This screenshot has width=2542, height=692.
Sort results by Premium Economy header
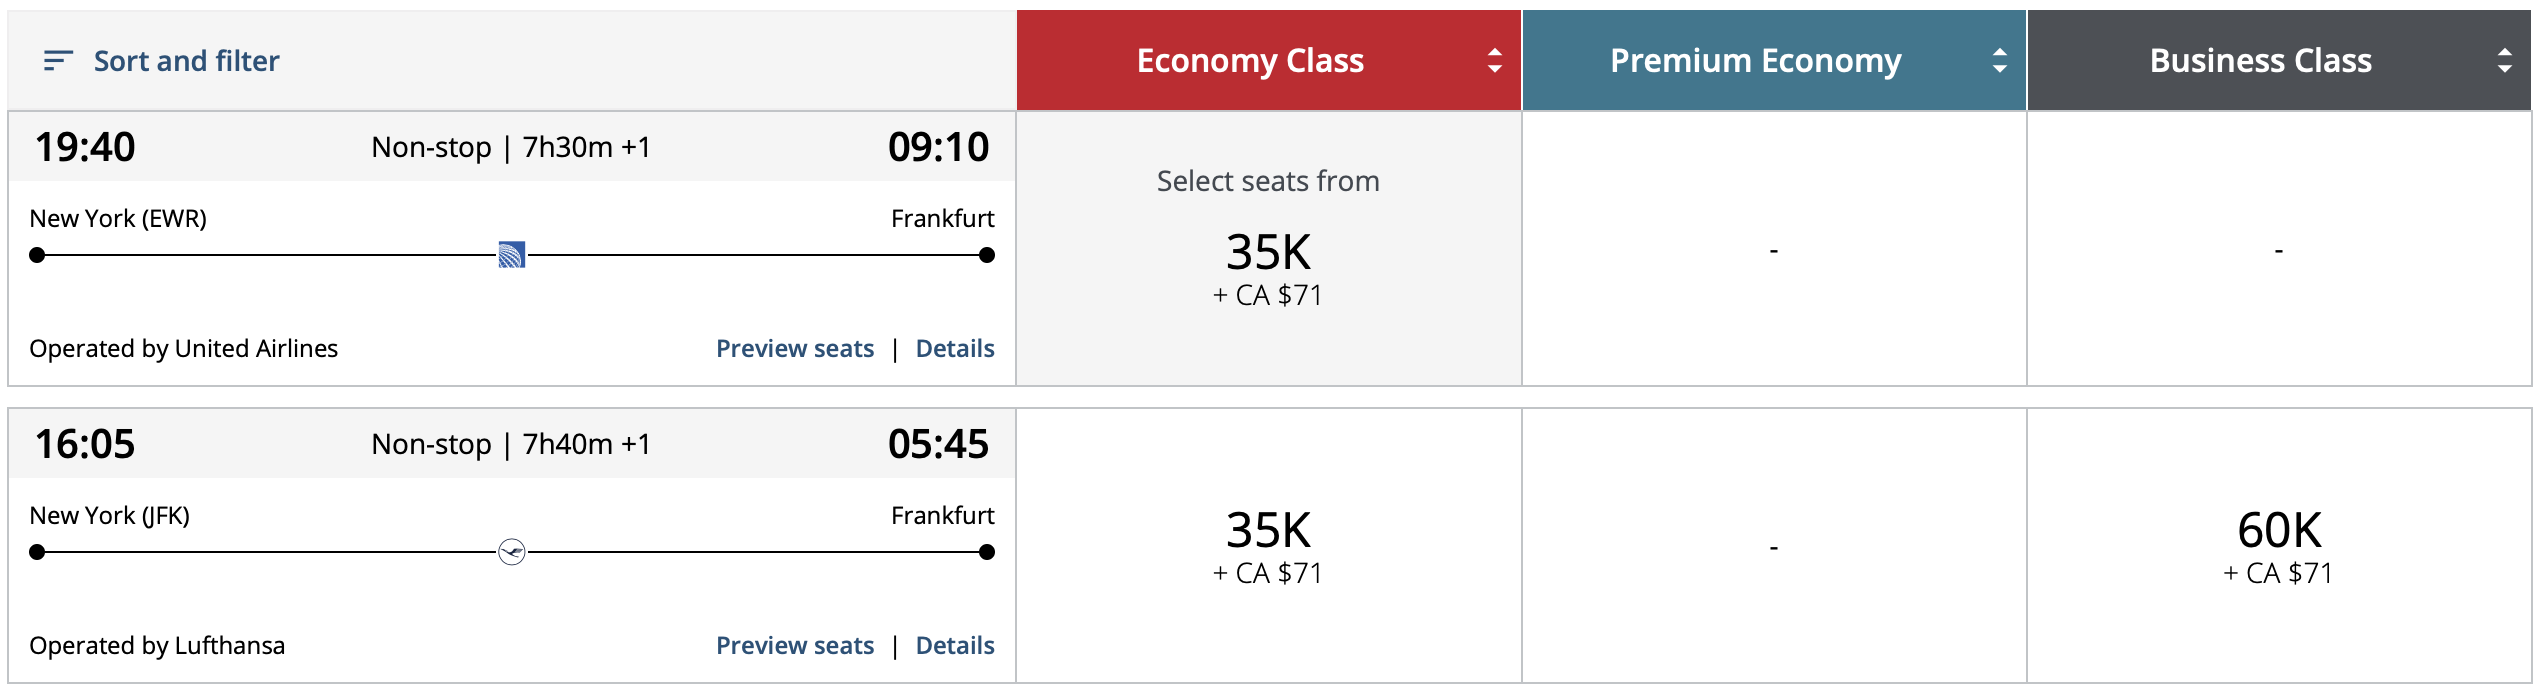coord(1774,60)
